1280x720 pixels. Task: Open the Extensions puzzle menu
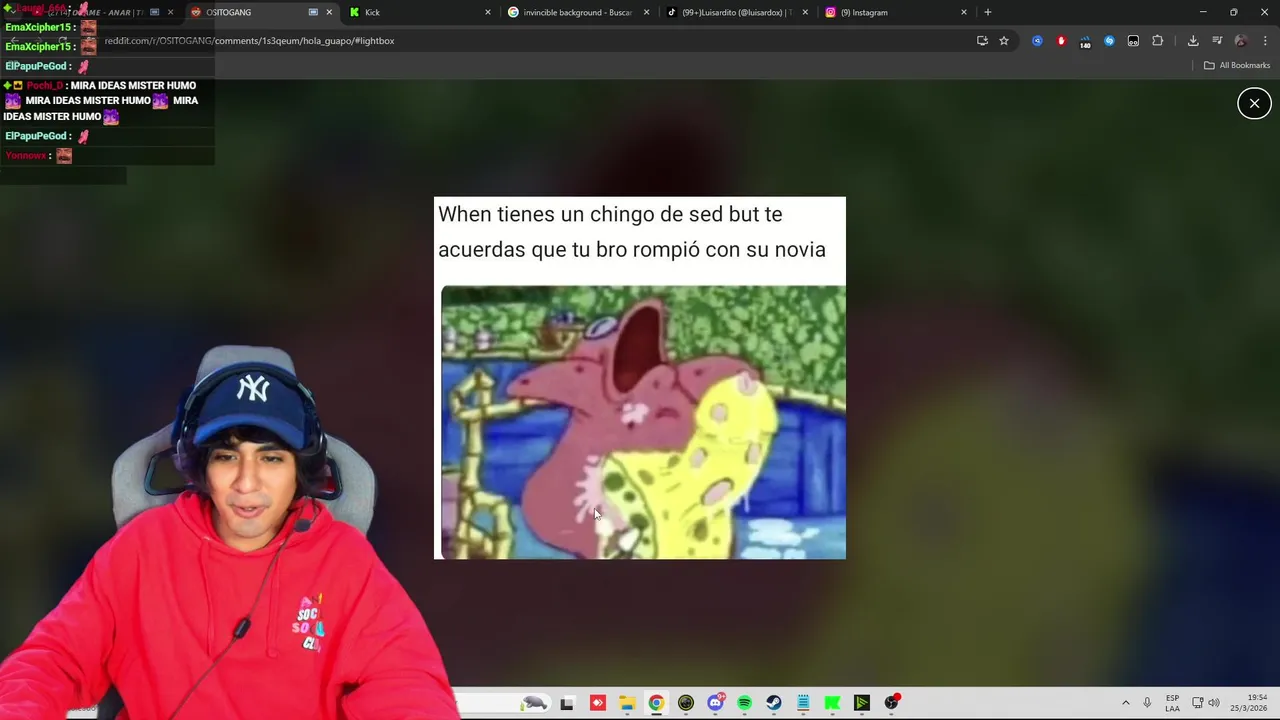(1158, 41)
